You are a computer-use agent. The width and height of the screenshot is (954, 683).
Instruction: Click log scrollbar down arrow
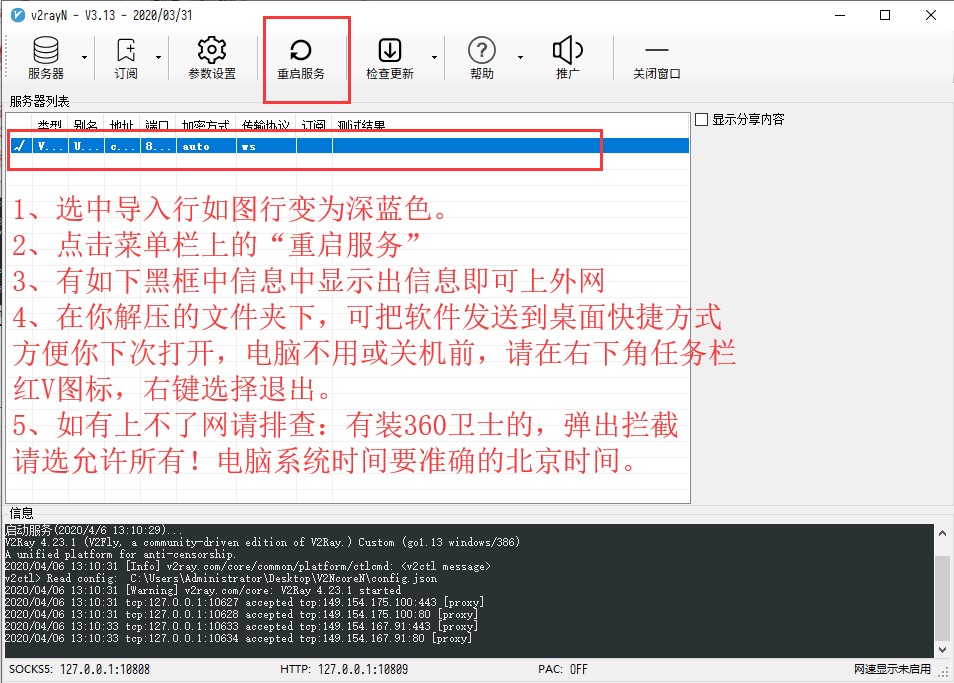[x=942, y=649]
